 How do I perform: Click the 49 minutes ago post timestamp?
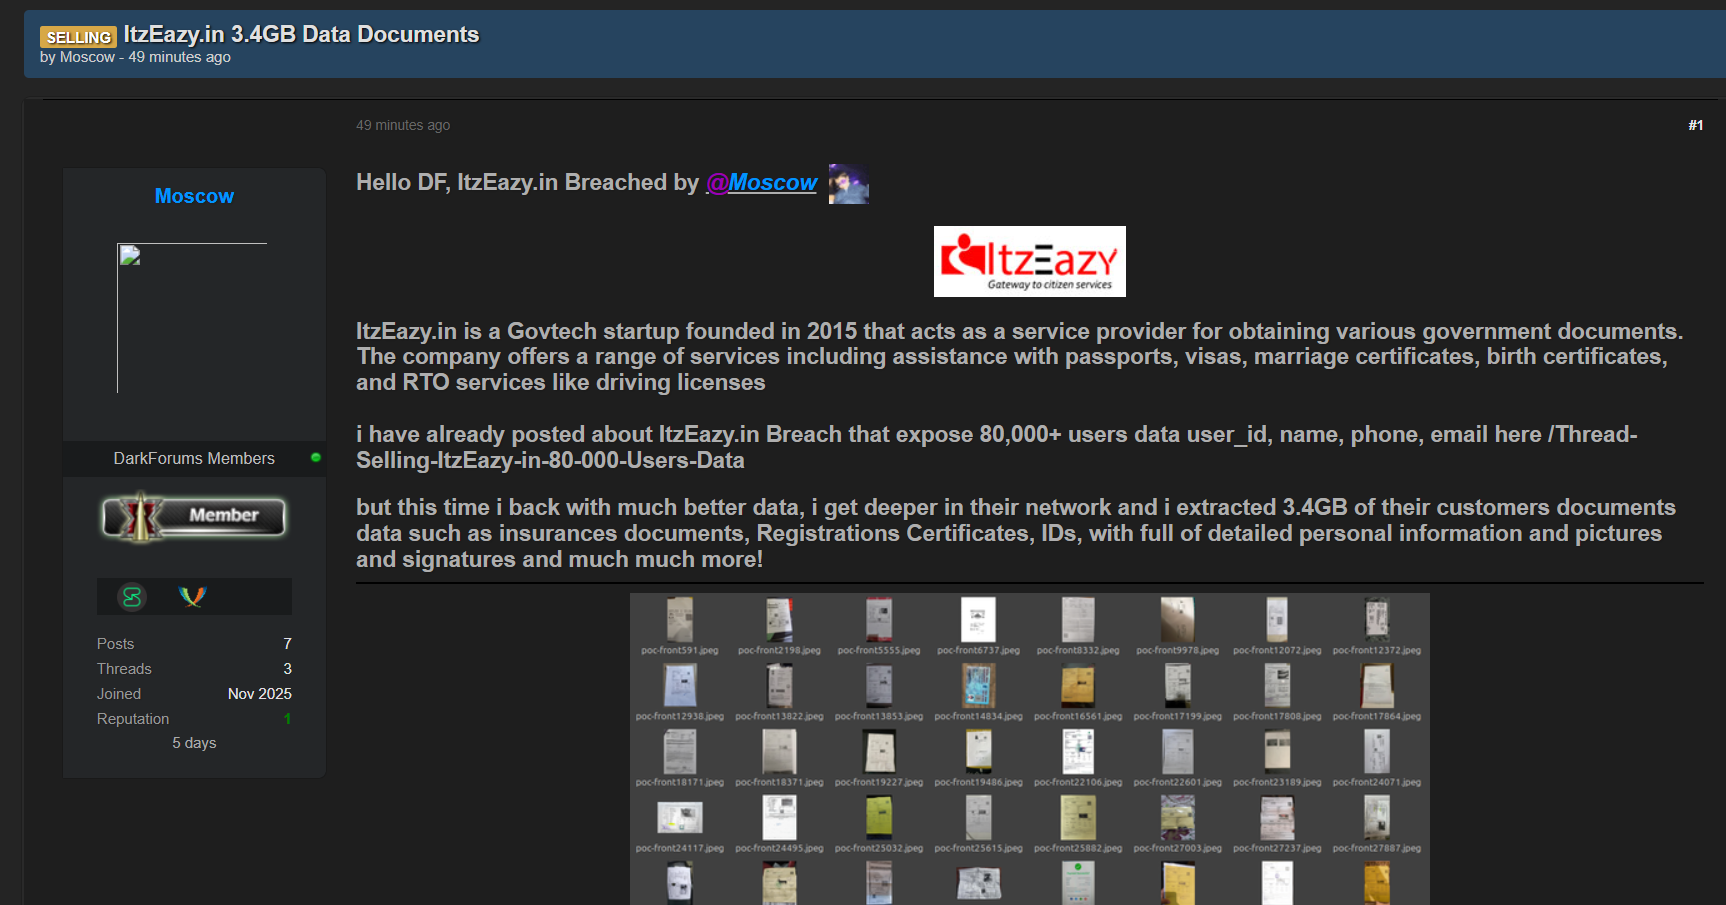tap(403, 125)
